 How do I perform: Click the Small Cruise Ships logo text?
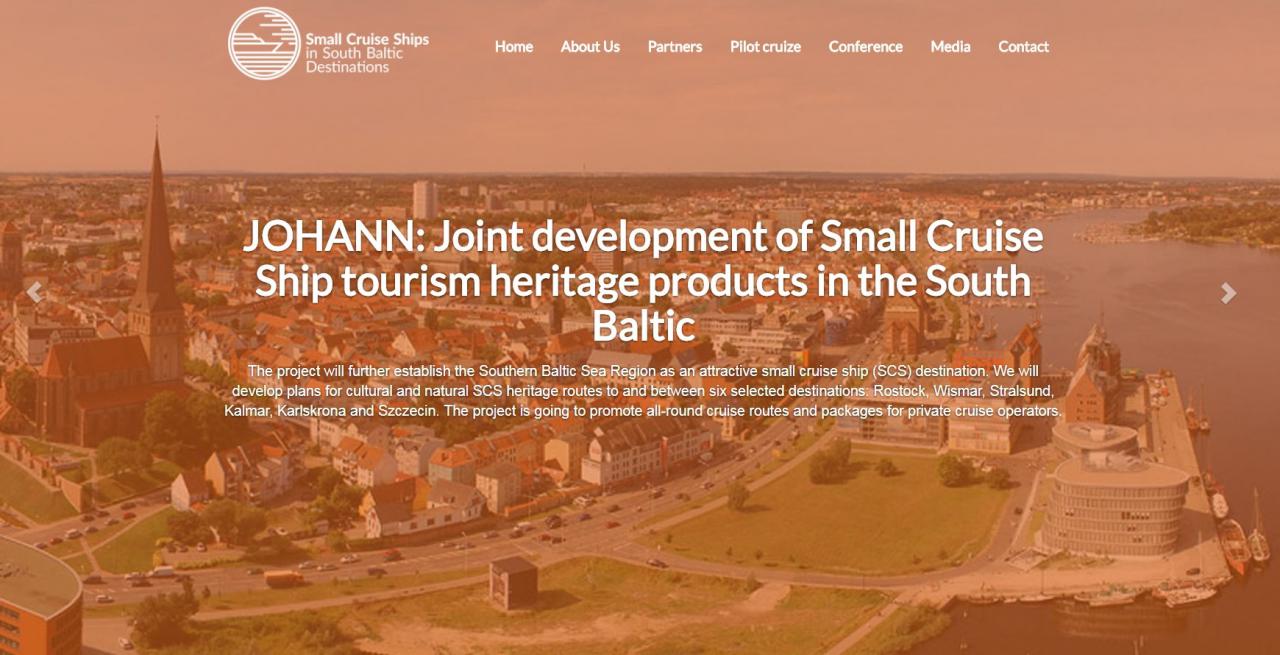367,53
